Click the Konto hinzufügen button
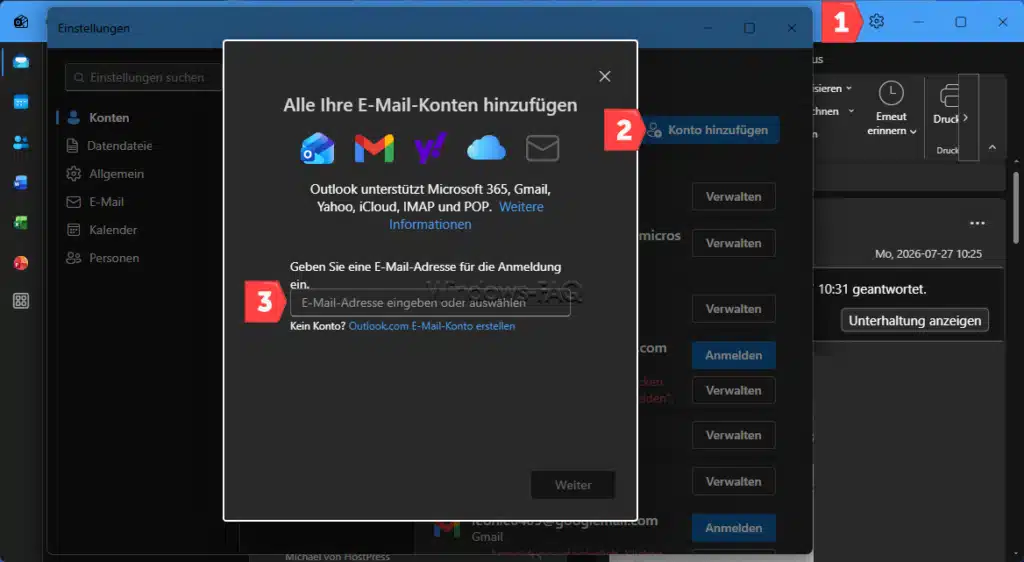 coord(709,130)
